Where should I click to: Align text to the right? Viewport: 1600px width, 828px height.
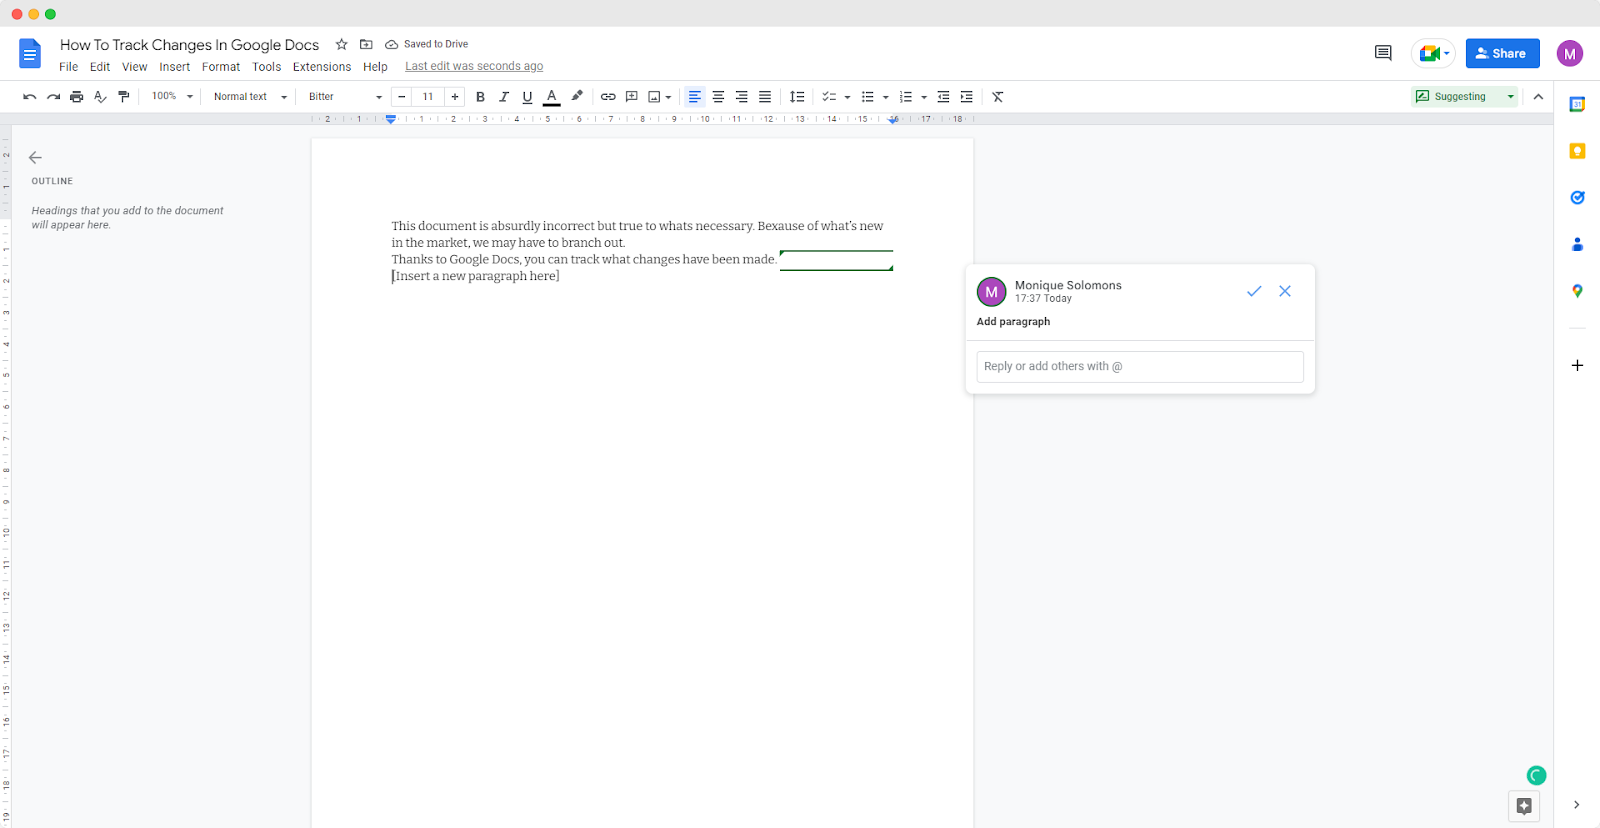741,97
